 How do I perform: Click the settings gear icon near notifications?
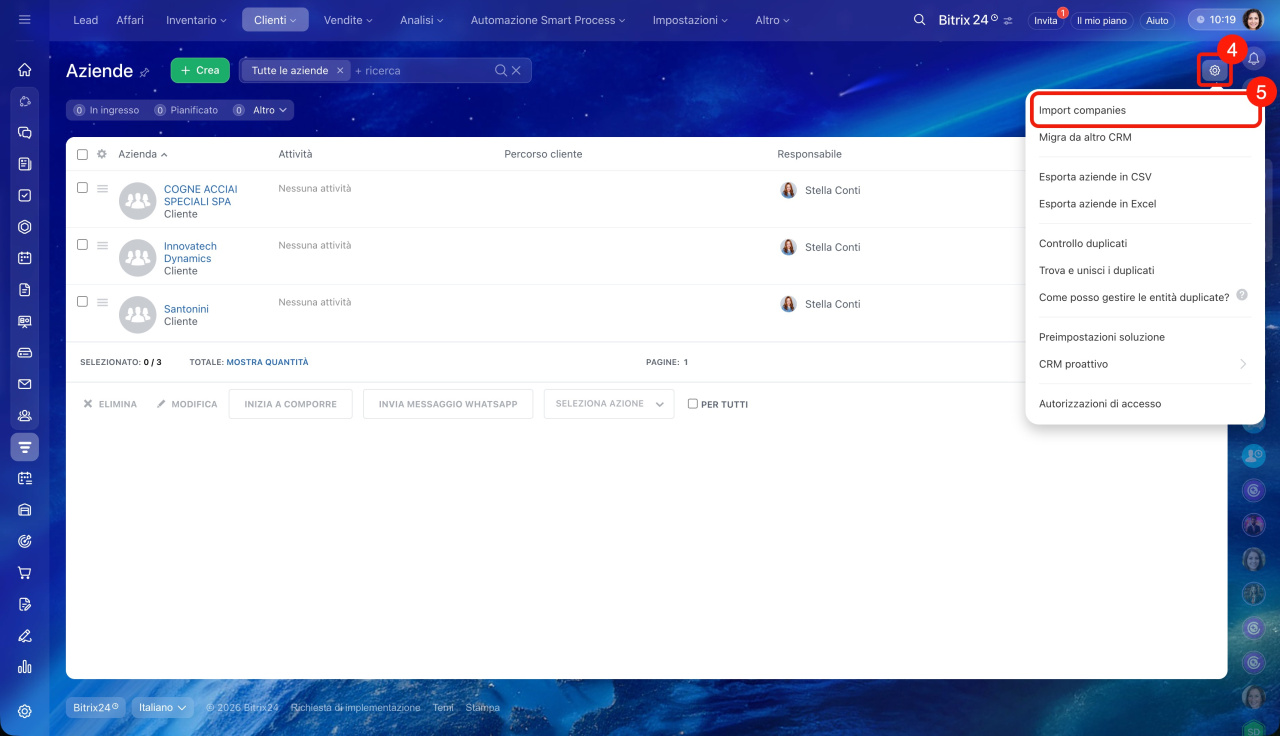point(1215,71)
